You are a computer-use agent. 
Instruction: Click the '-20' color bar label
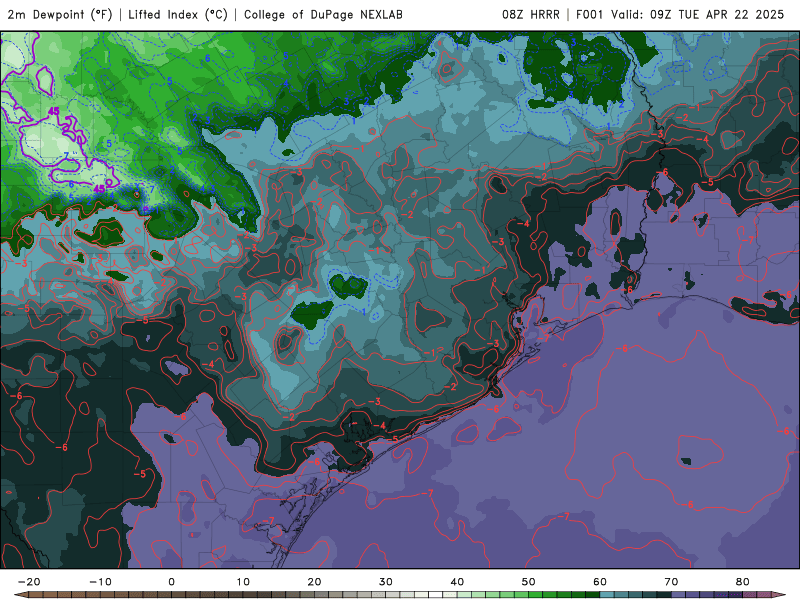(29, 582)
